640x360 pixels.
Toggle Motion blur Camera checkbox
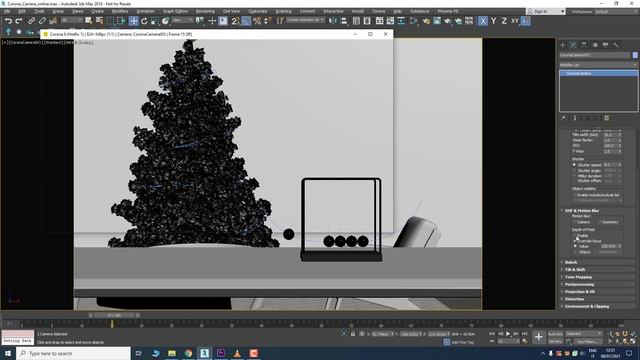575,222
